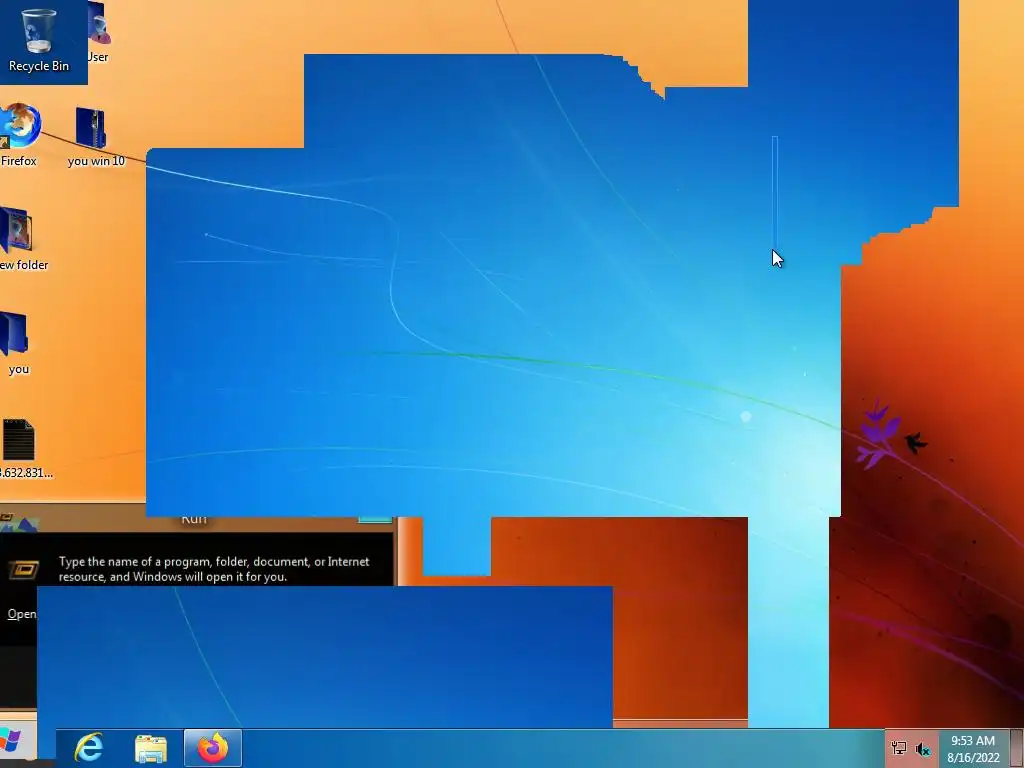The image size is (1024, 768).
Task: Open the Start menu orb
Action: pos(11,741)
